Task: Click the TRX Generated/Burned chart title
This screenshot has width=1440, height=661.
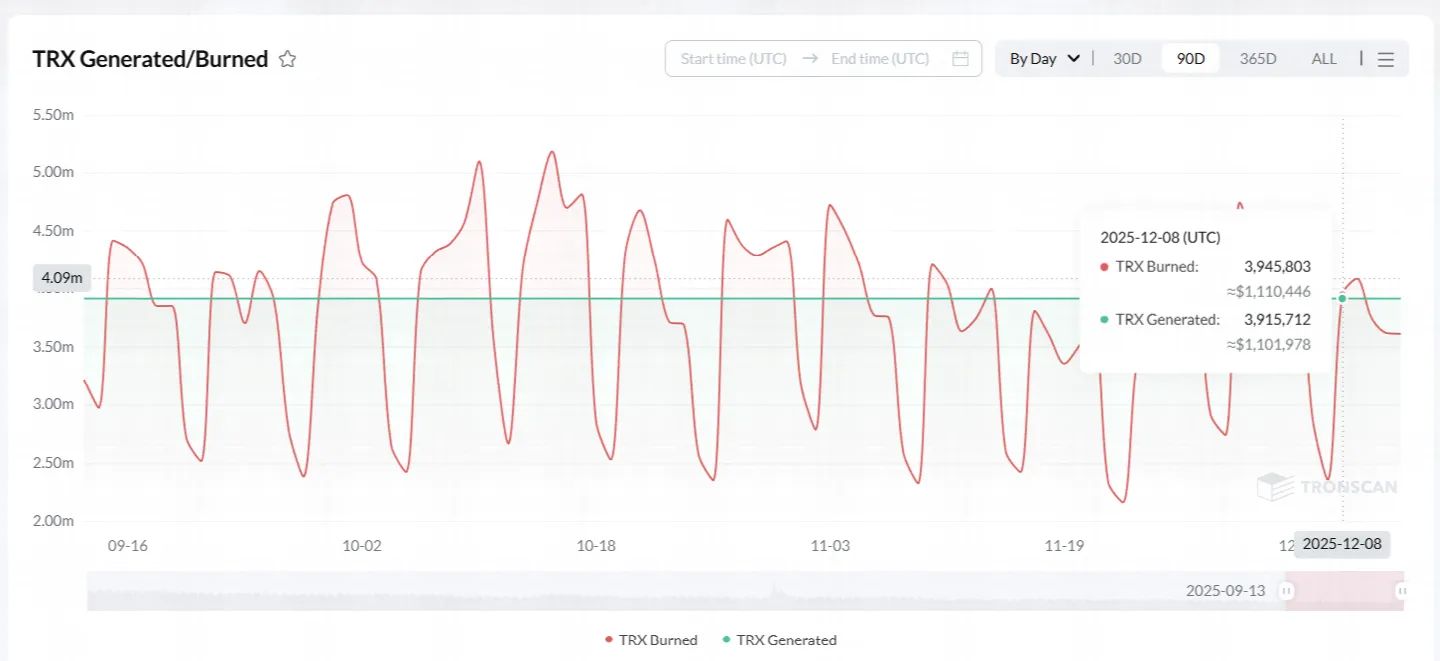Action: pos(150,59)
